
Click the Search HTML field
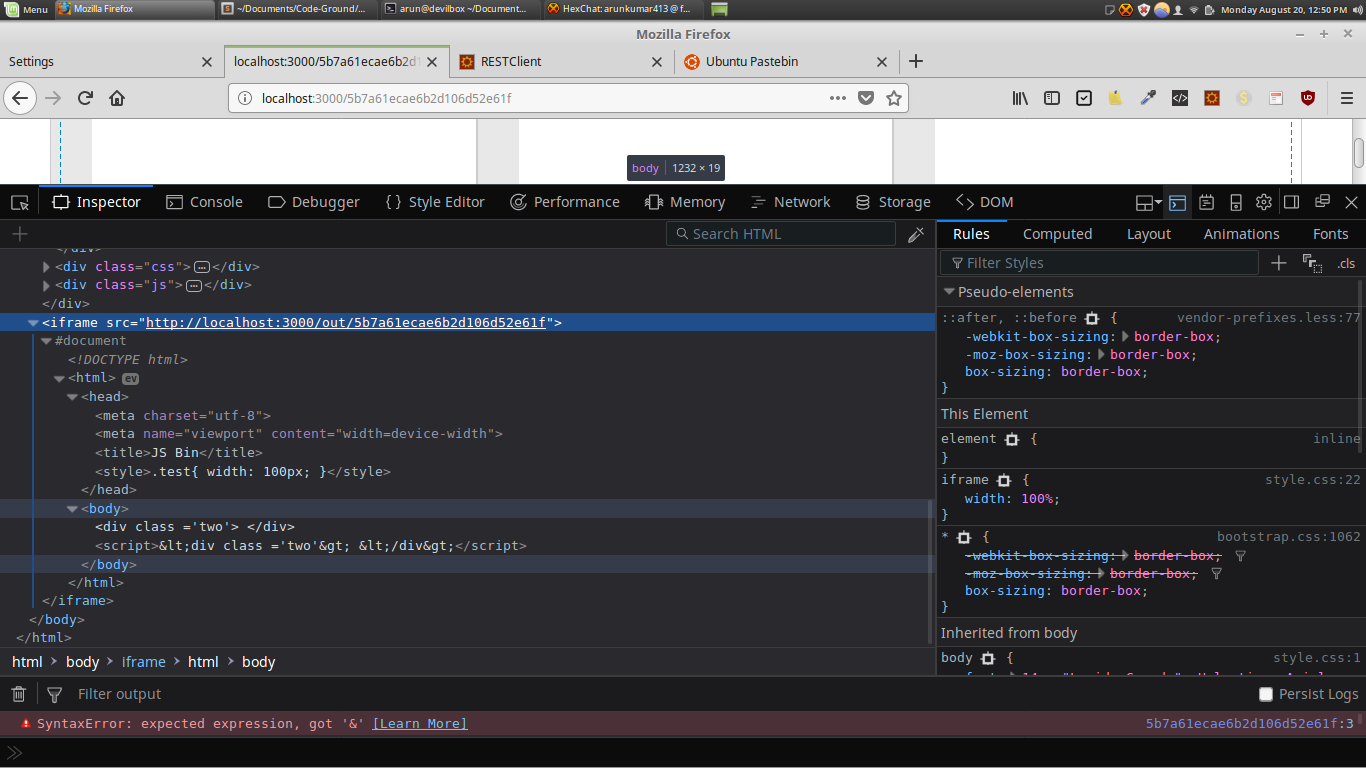[x=781, y=234]
